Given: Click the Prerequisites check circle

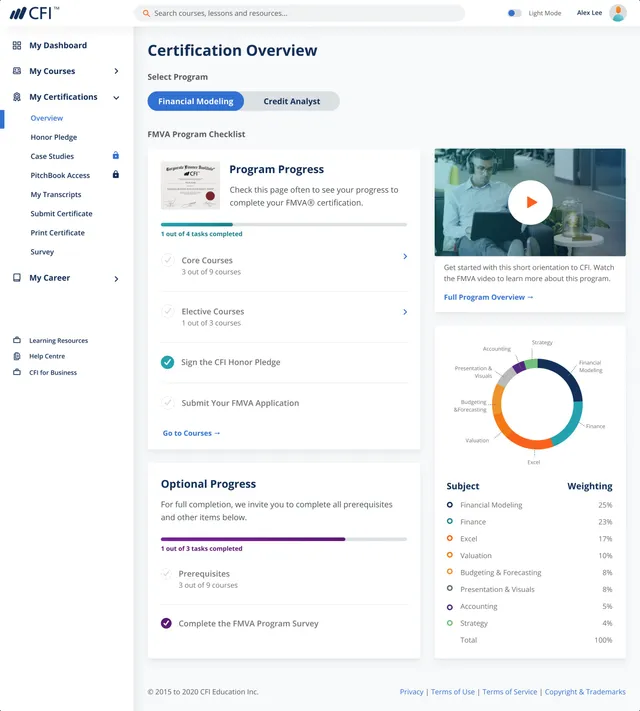Looking at the screenshot, I should (166, 574).
